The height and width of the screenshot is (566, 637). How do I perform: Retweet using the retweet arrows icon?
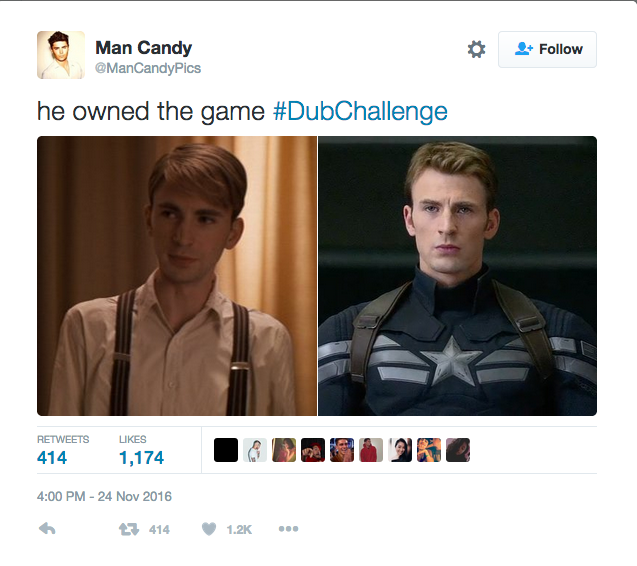[x=129, y=529]
